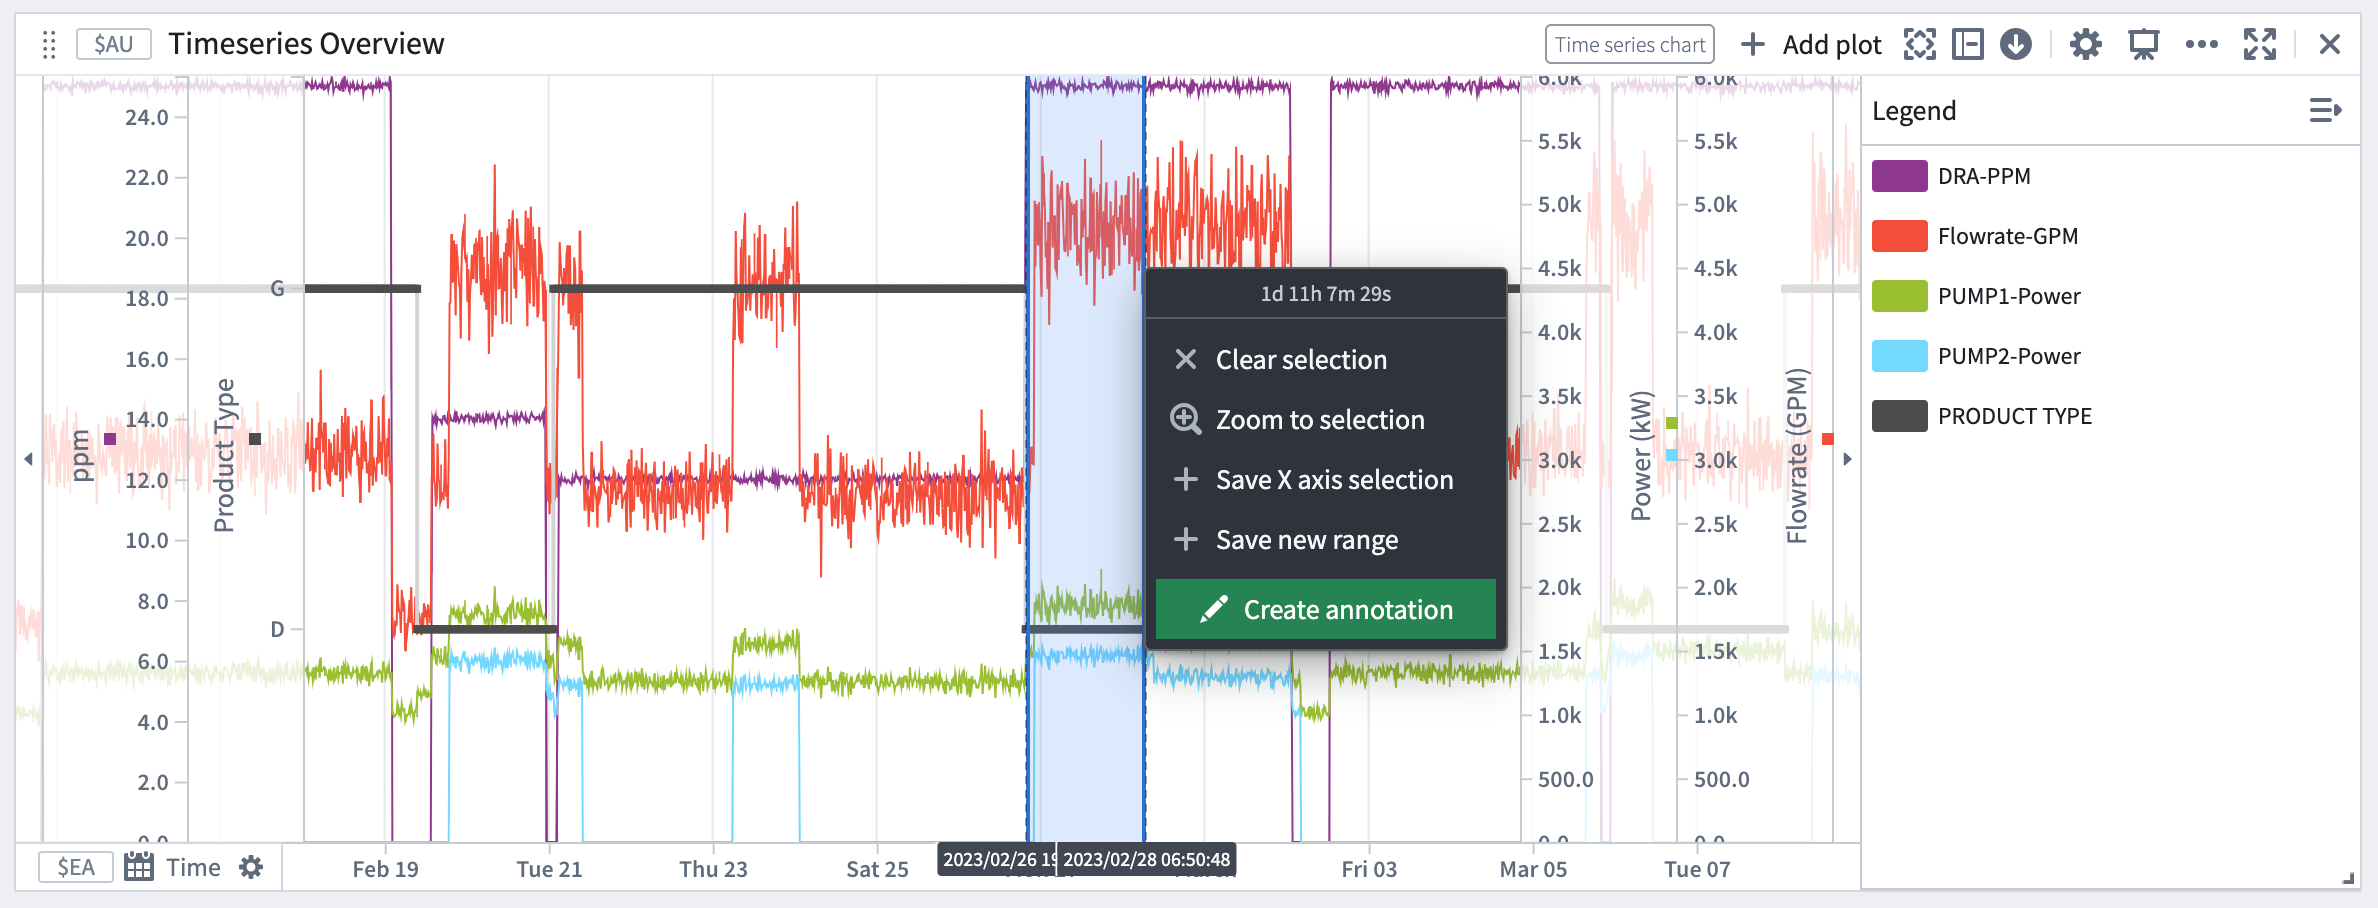Collapse the Legend panel

pyautogui.click(x=2325, y=110)
